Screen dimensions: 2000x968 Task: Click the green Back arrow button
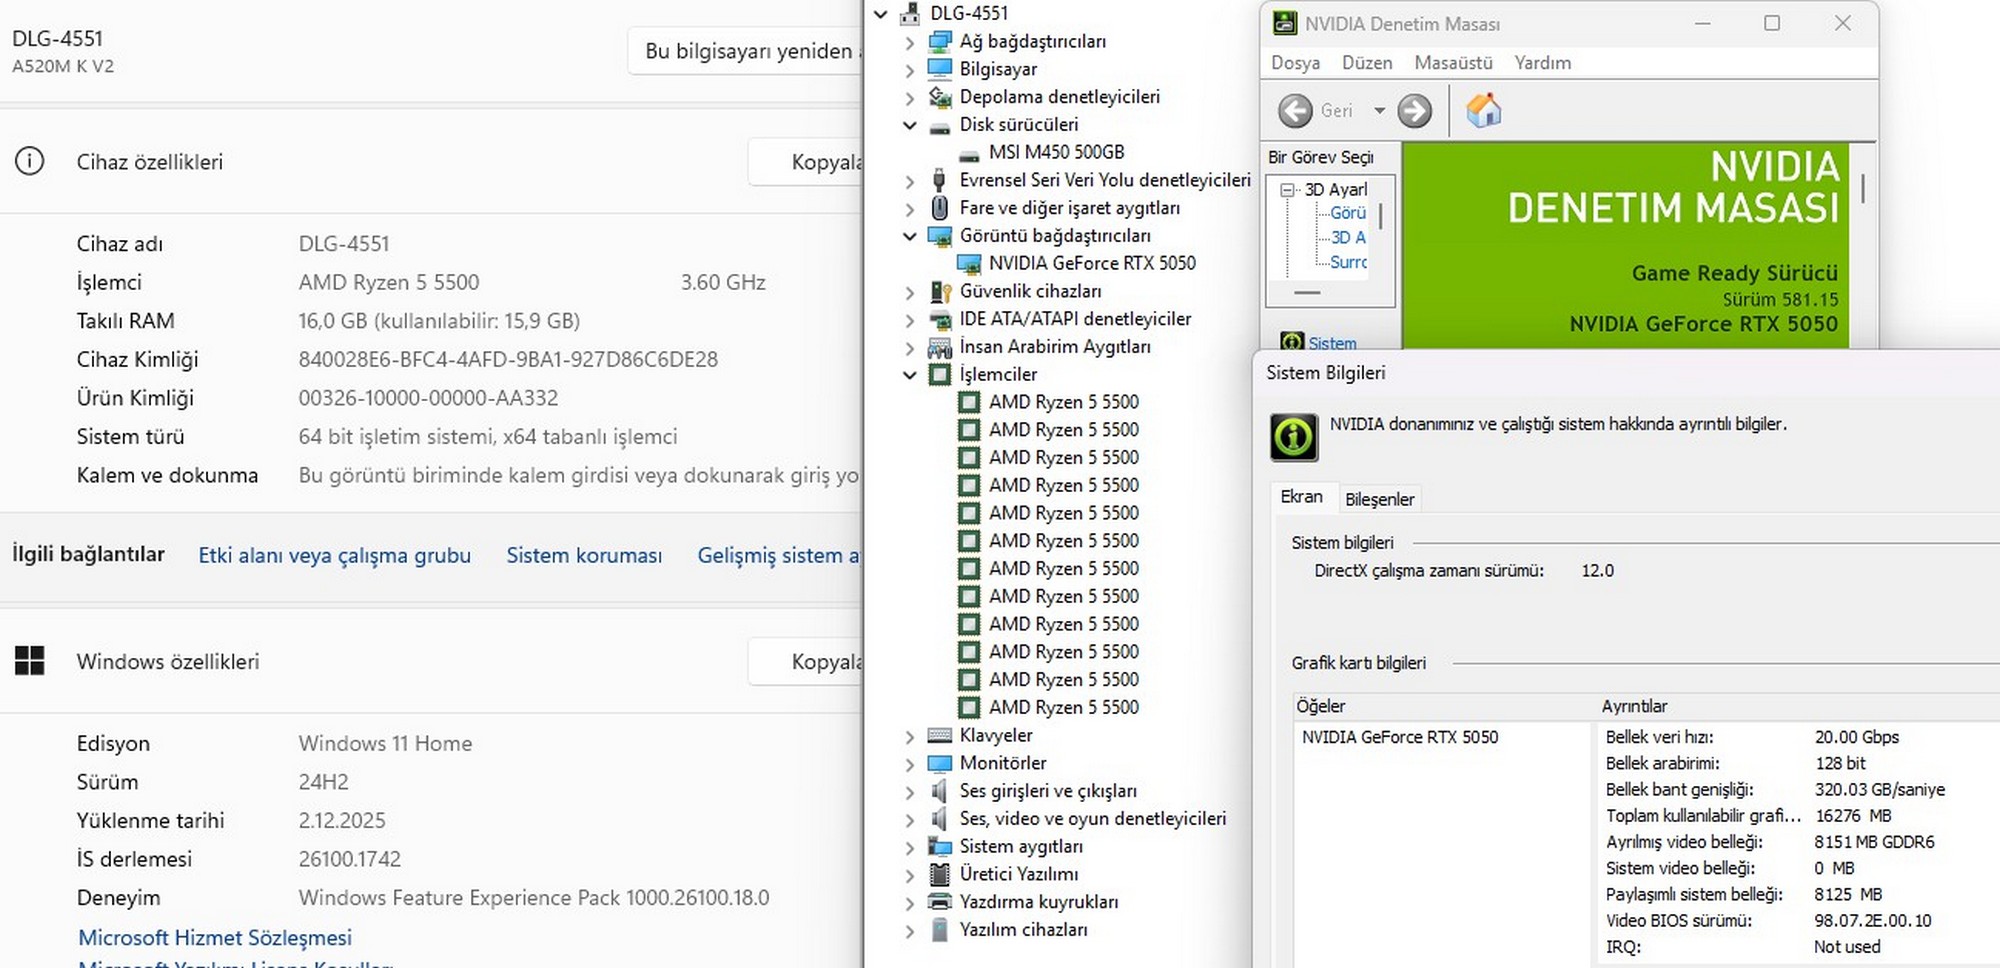point(1295,110)
